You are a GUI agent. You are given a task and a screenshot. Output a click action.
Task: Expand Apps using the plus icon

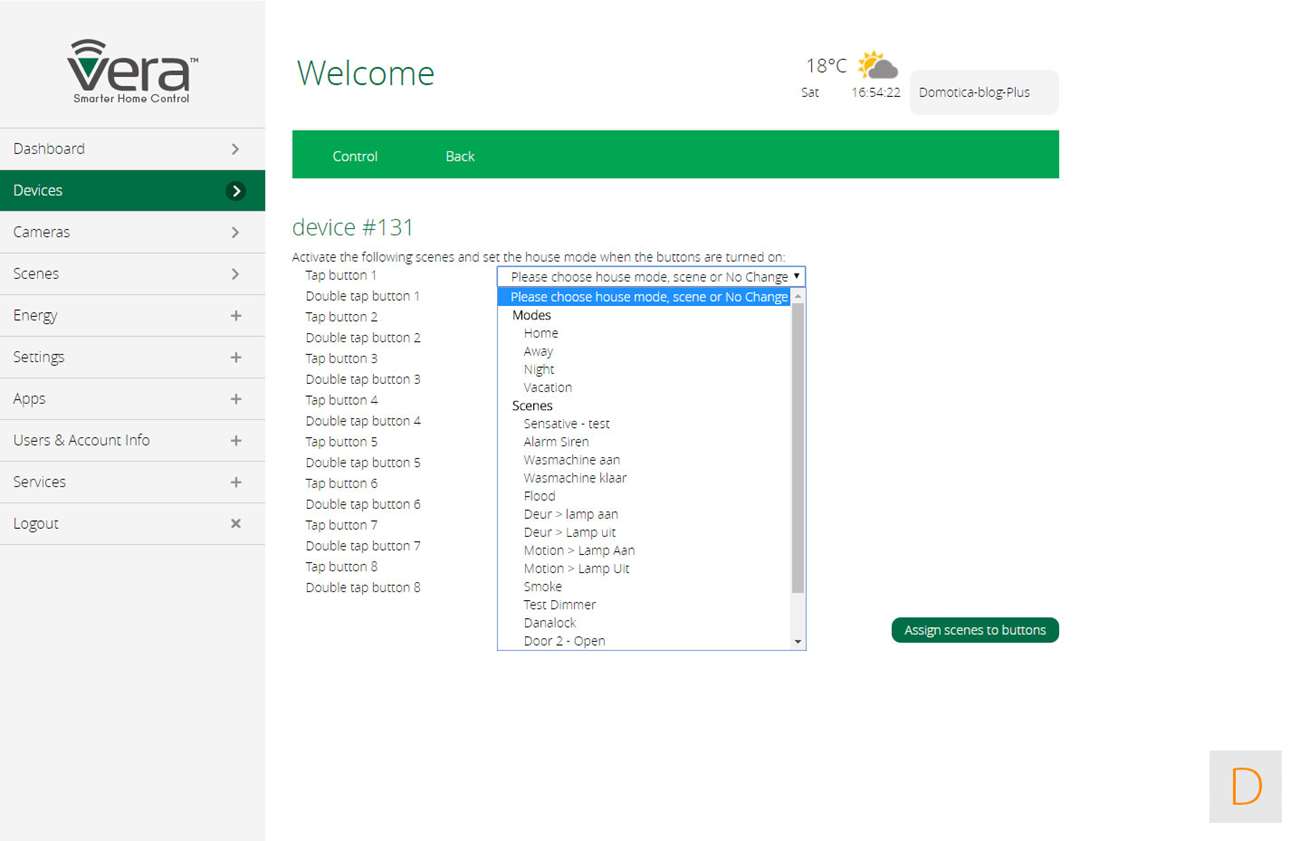coord(236,399)
